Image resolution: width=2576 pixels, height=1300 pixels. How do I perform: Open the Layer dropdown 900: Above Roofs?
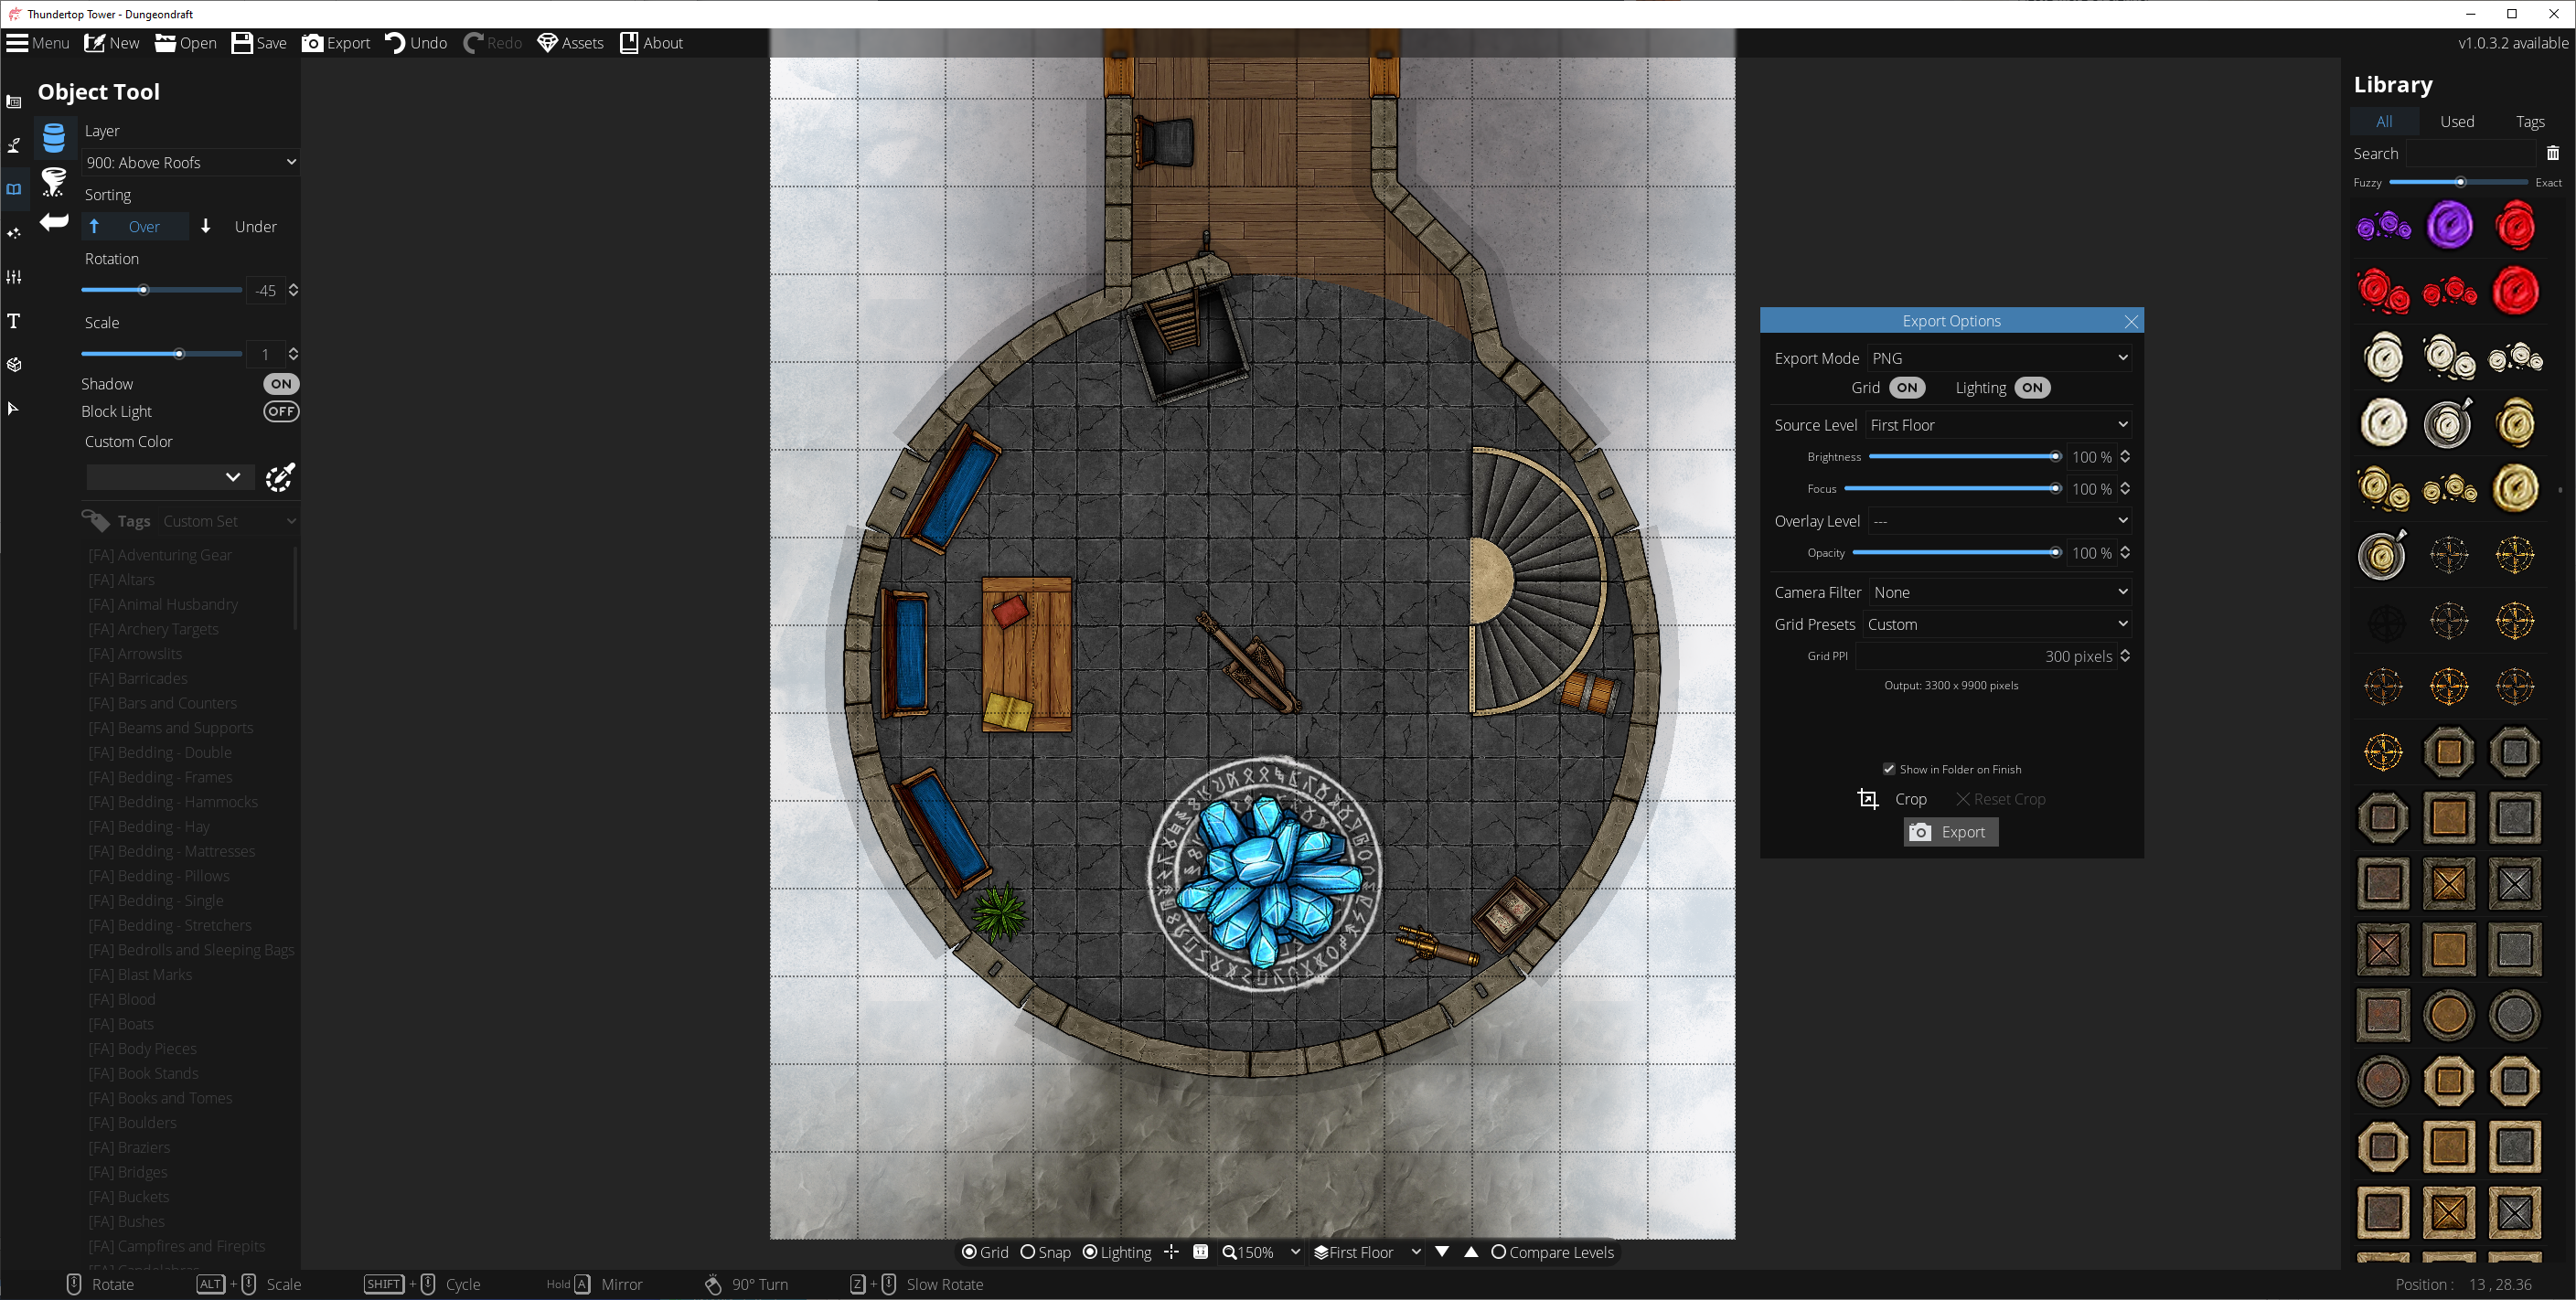coord(190,162)
